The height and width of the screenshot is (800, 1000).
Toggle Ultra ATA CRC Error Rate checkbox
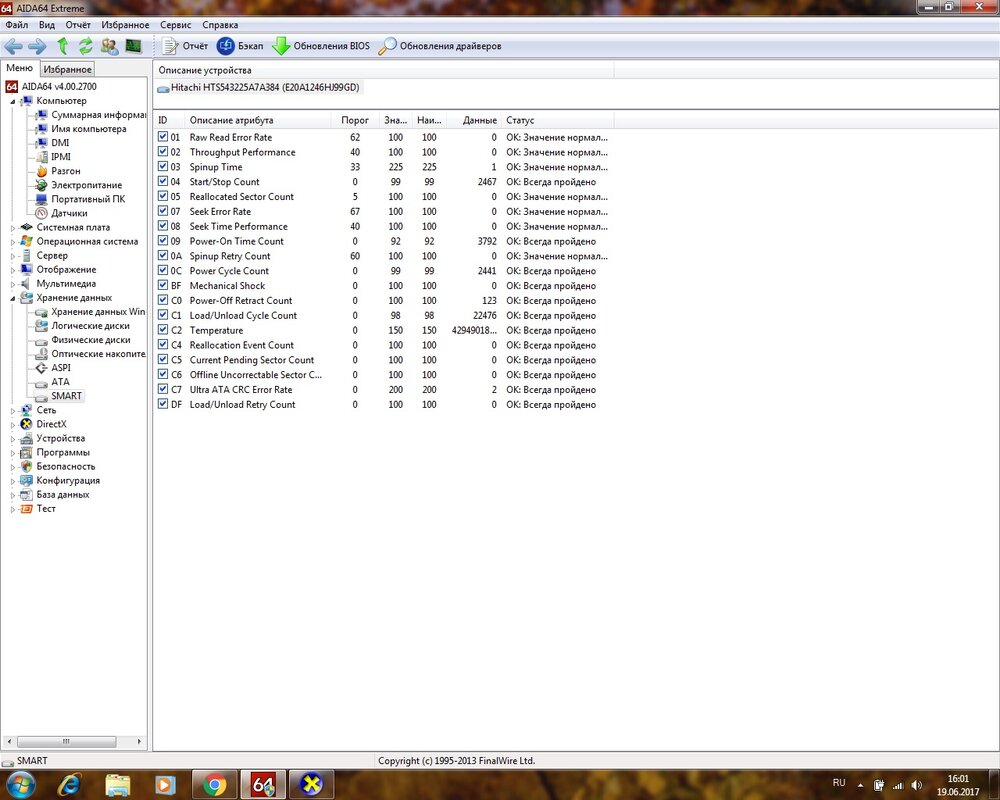tap(163, 389)
